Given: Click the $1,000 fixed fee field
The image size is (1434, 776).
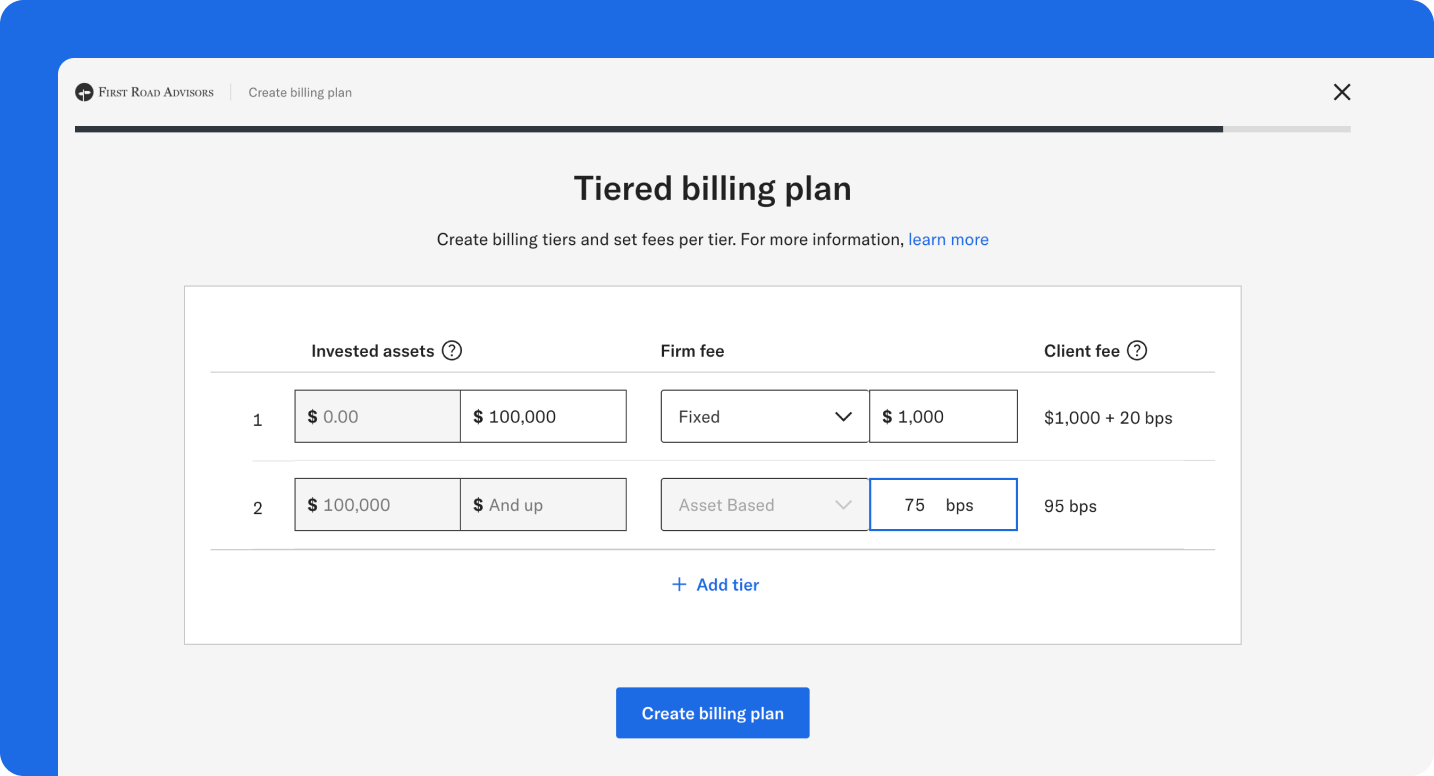Looking at the screenshot, I should [944, 416].
